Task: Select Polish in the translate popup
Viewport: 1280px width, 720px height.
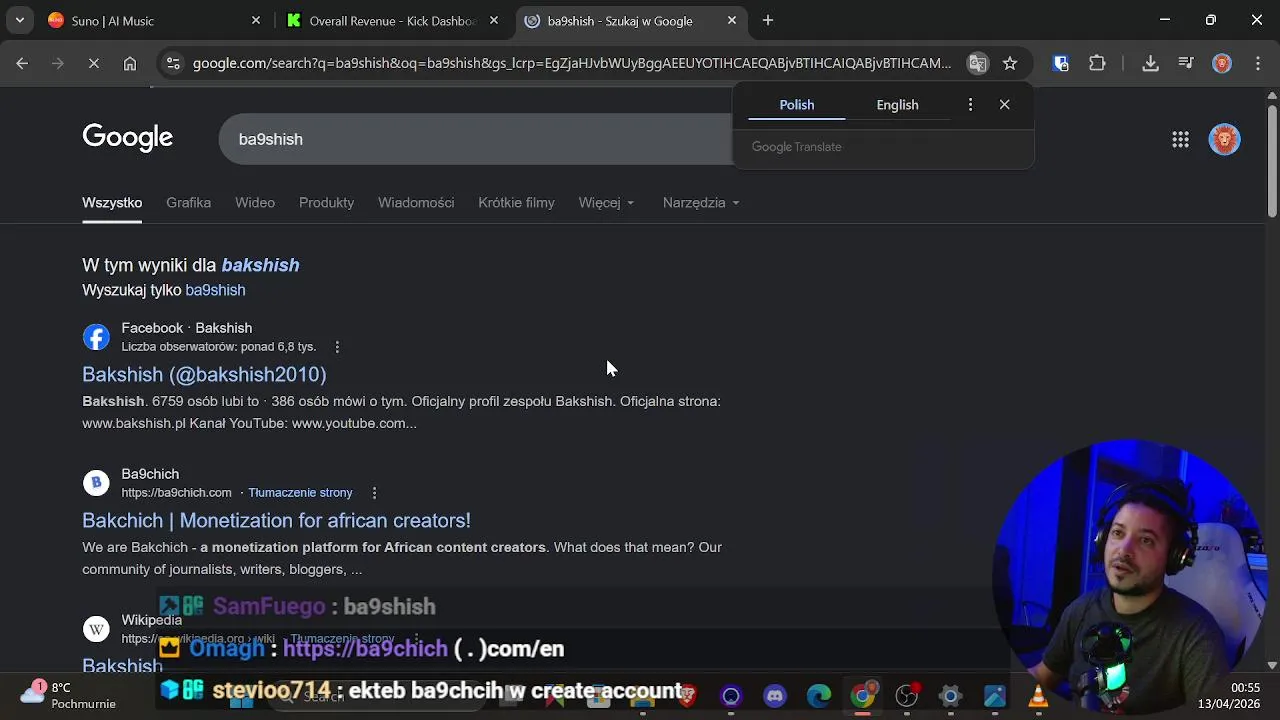Action: [797, 105]
